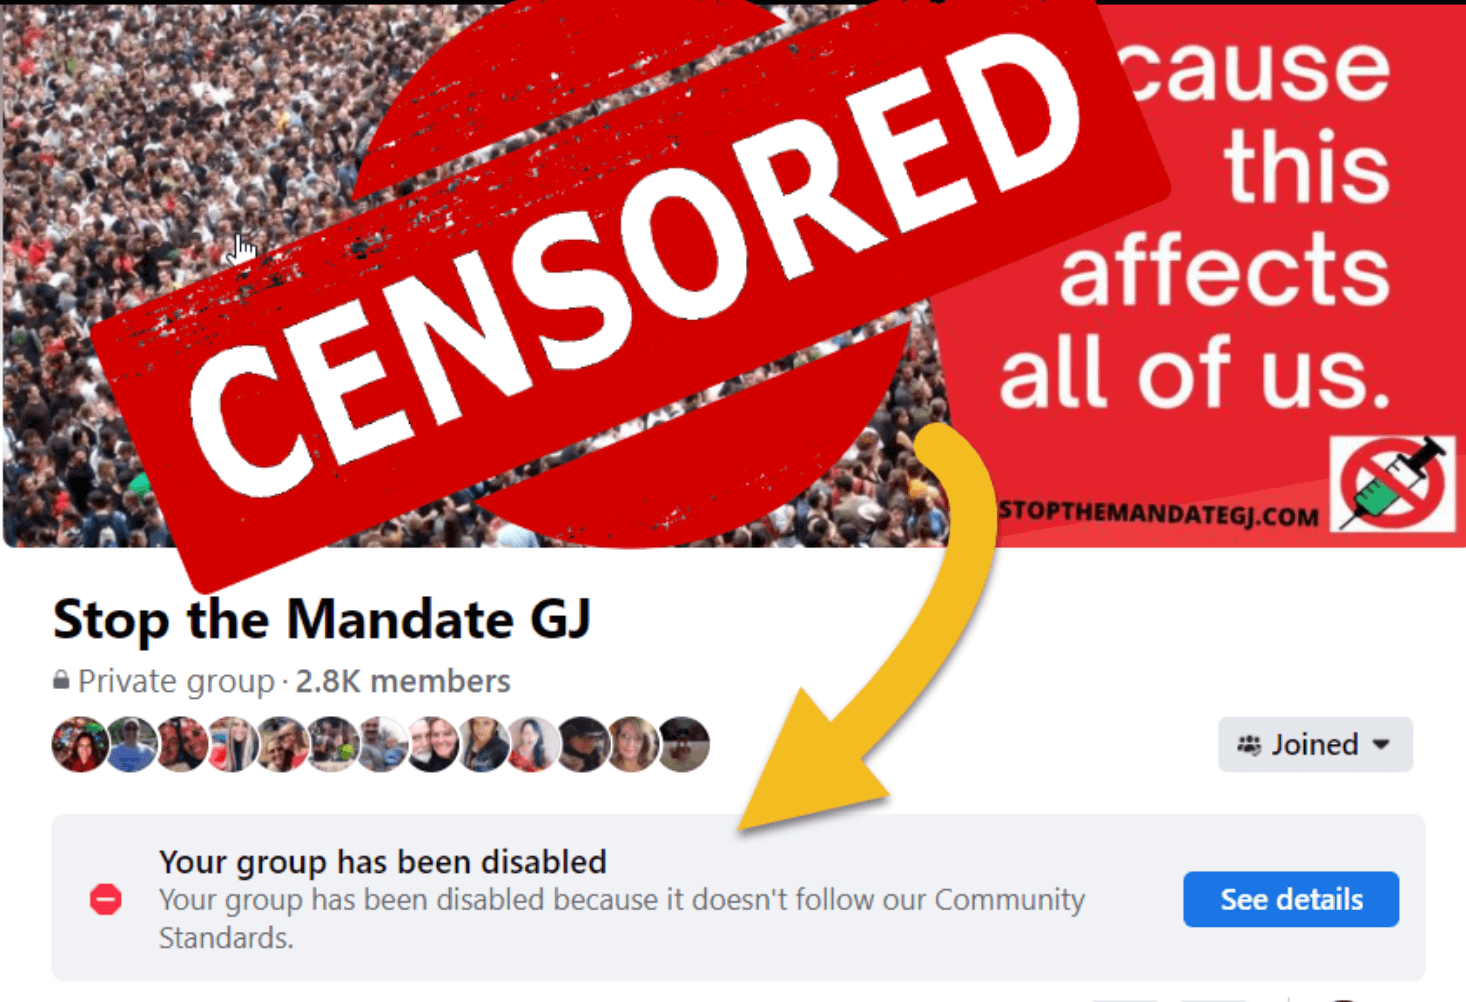Open the first member avatar in the row

click(79, 744)
